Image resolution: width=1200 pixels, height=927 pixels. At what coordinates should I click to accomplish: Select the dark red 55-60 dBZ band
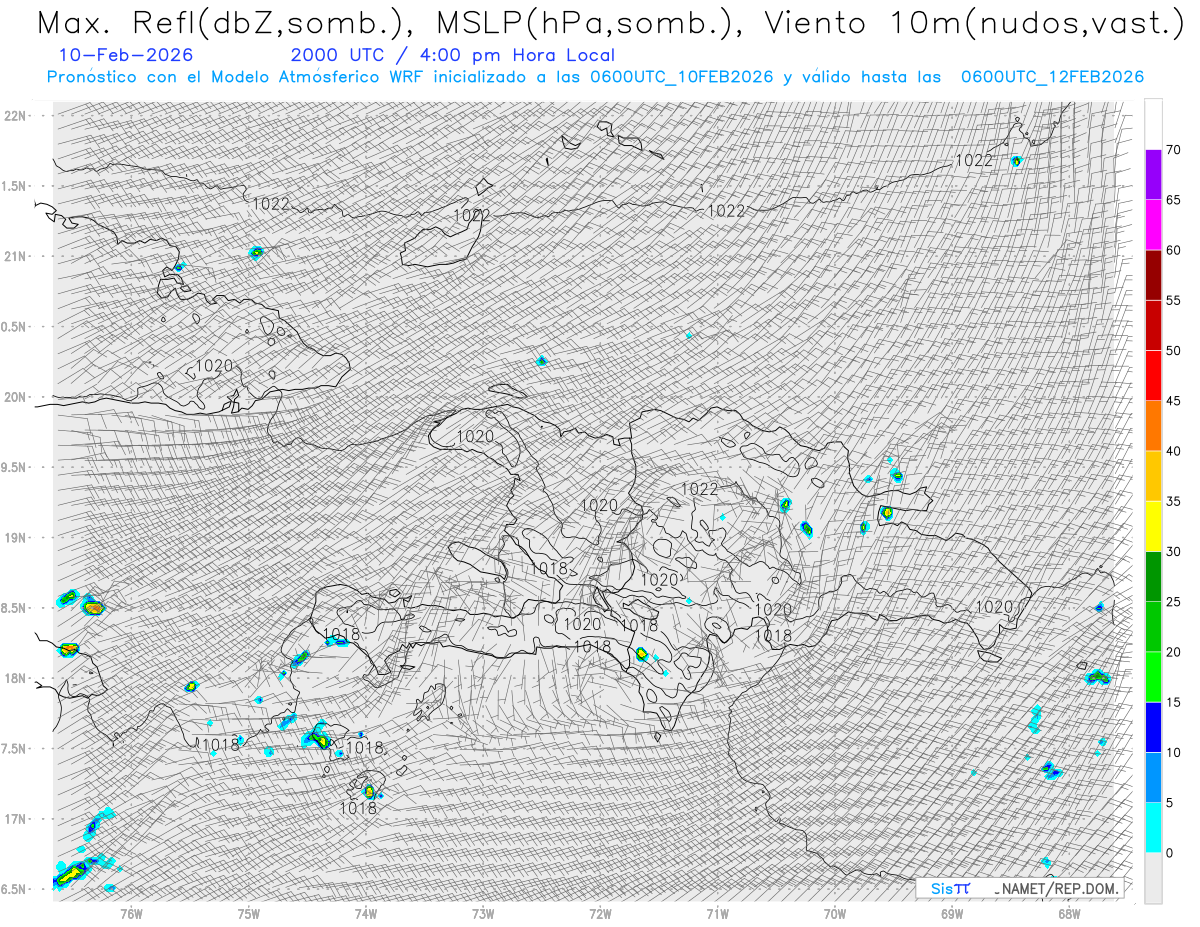(1153, 275)
